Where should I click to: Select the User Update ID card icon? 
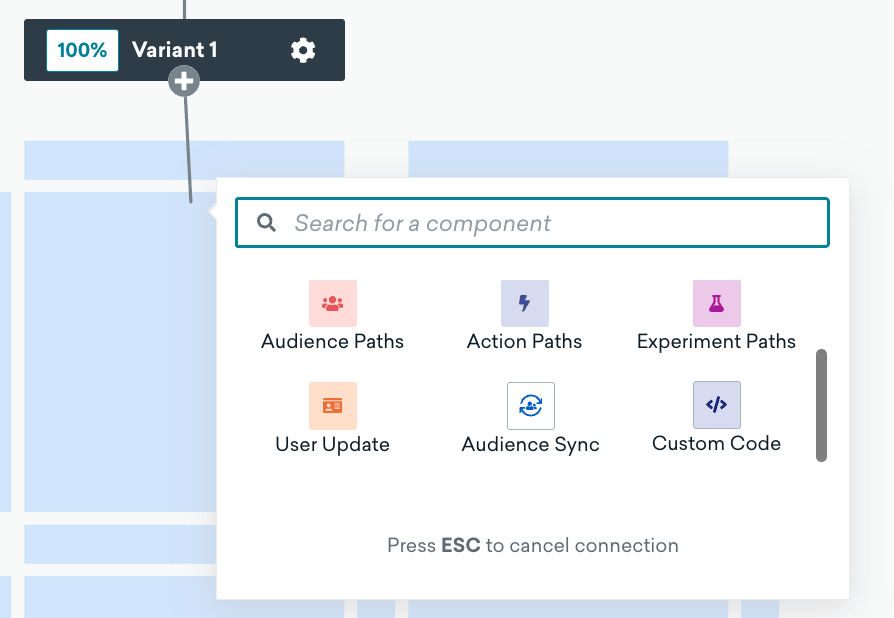333,405
